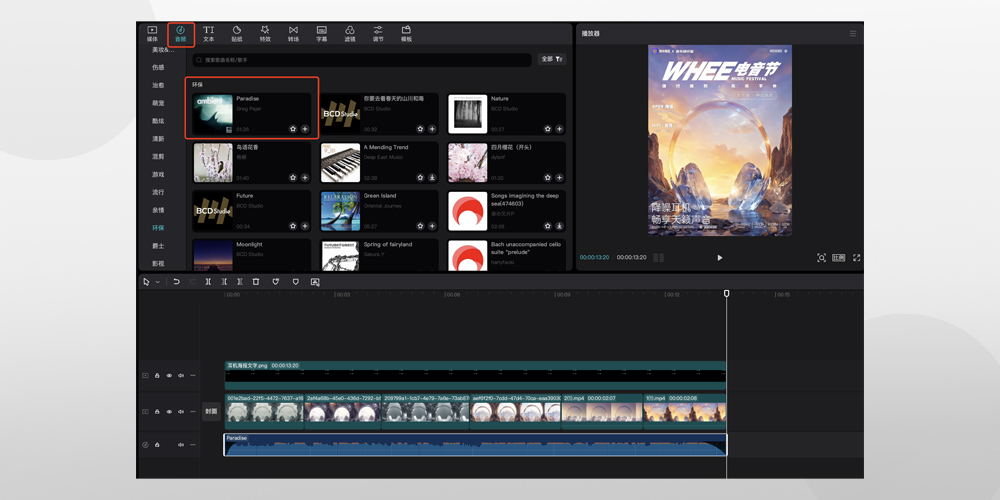Hide the main video track via eye
The width and height of the screenshot is (1000, 500).
[169, 412]
